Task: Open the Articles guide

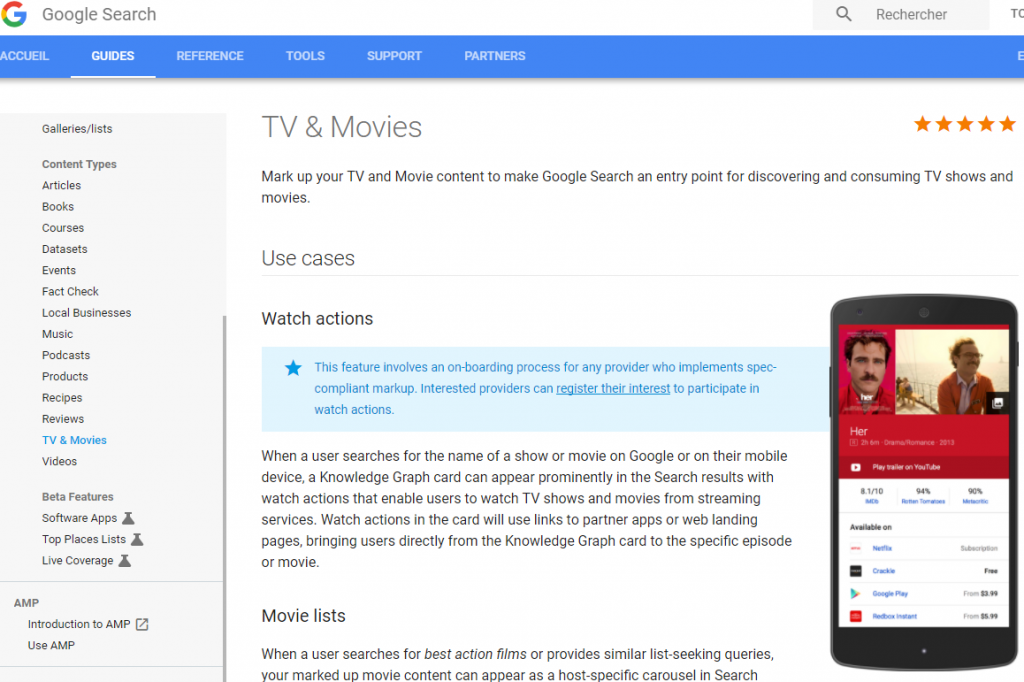Action: point(61,186)
